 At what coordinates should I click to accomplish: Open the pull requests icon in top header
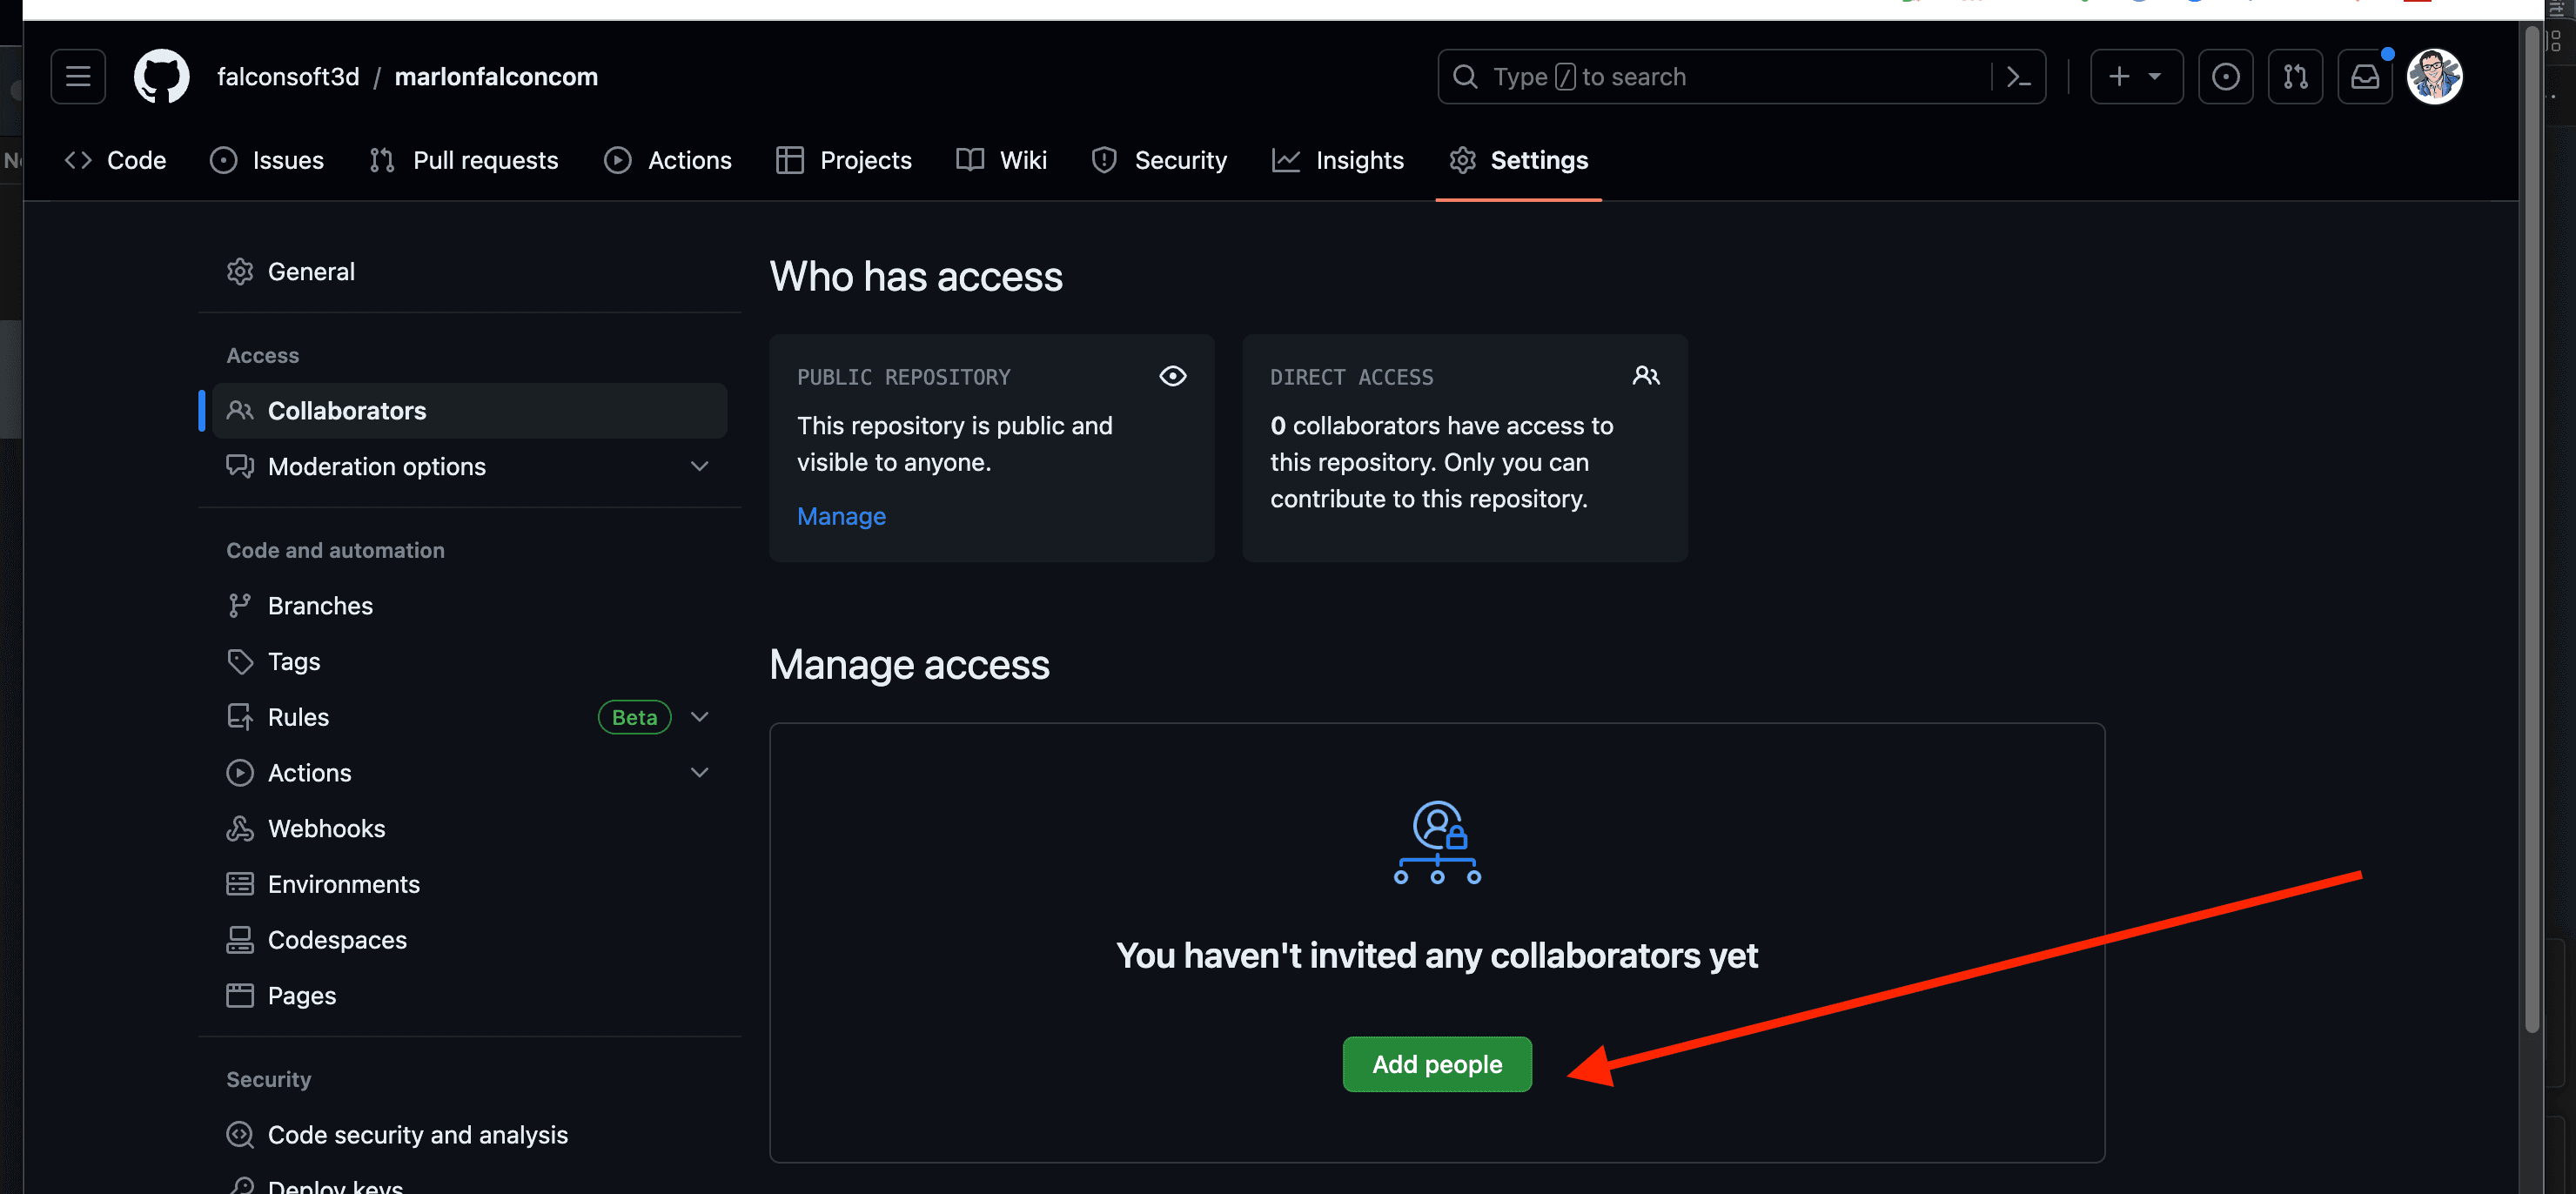pyautogui.click(x=2295, y=76)
